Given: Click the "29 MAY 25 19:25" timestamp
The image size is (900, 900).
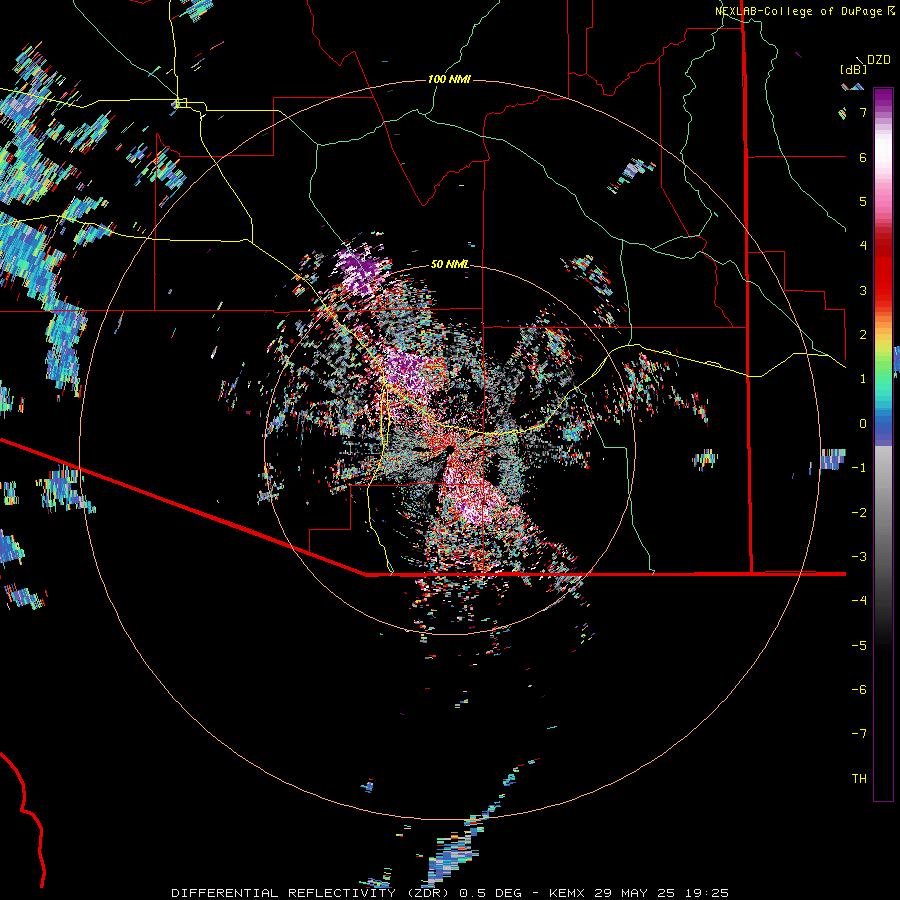Looking at the screenshot, I should [661, 893].
